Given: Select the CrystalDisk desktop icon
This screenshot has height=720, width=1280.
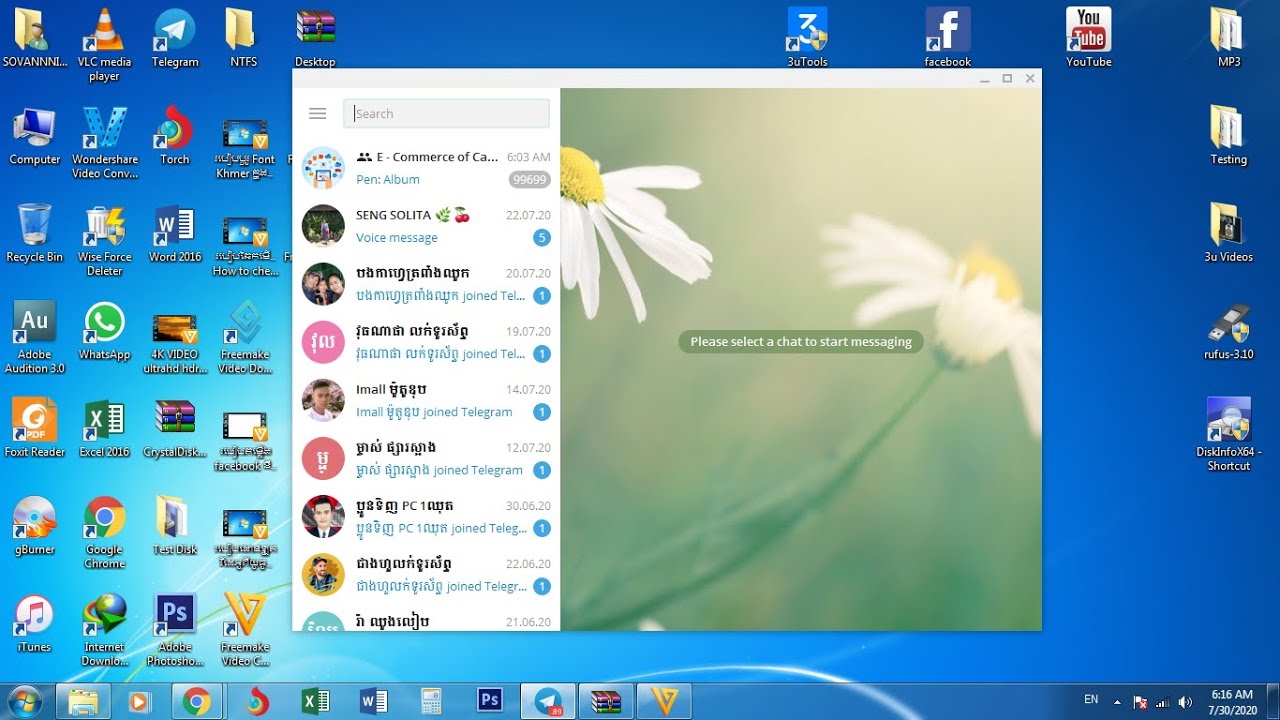Looking at the screenshot, I should click(175, 427).
